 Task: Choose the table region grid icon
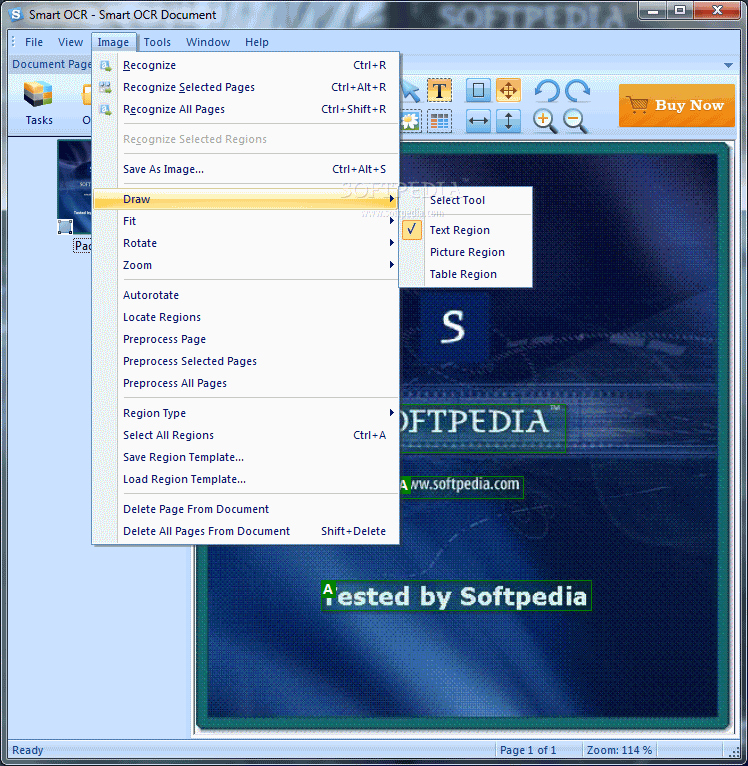click(439, 121)
